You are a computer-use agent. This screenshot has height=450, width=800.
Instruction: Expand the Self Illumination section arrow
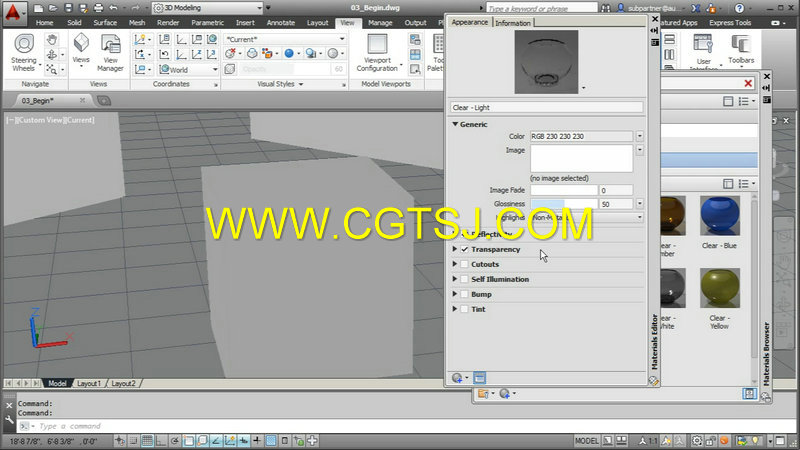click(455, 279)
